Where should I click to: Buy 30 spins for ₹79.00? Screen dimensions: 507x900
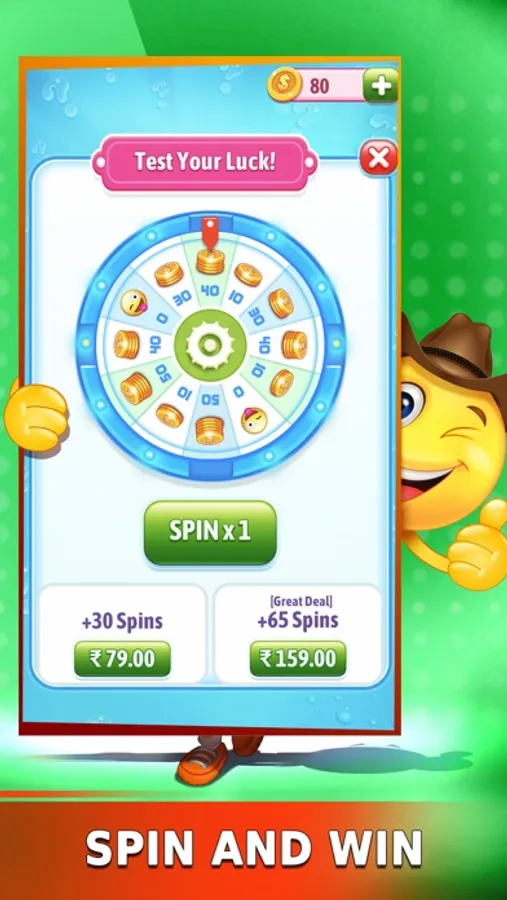[x=122, y=659]
